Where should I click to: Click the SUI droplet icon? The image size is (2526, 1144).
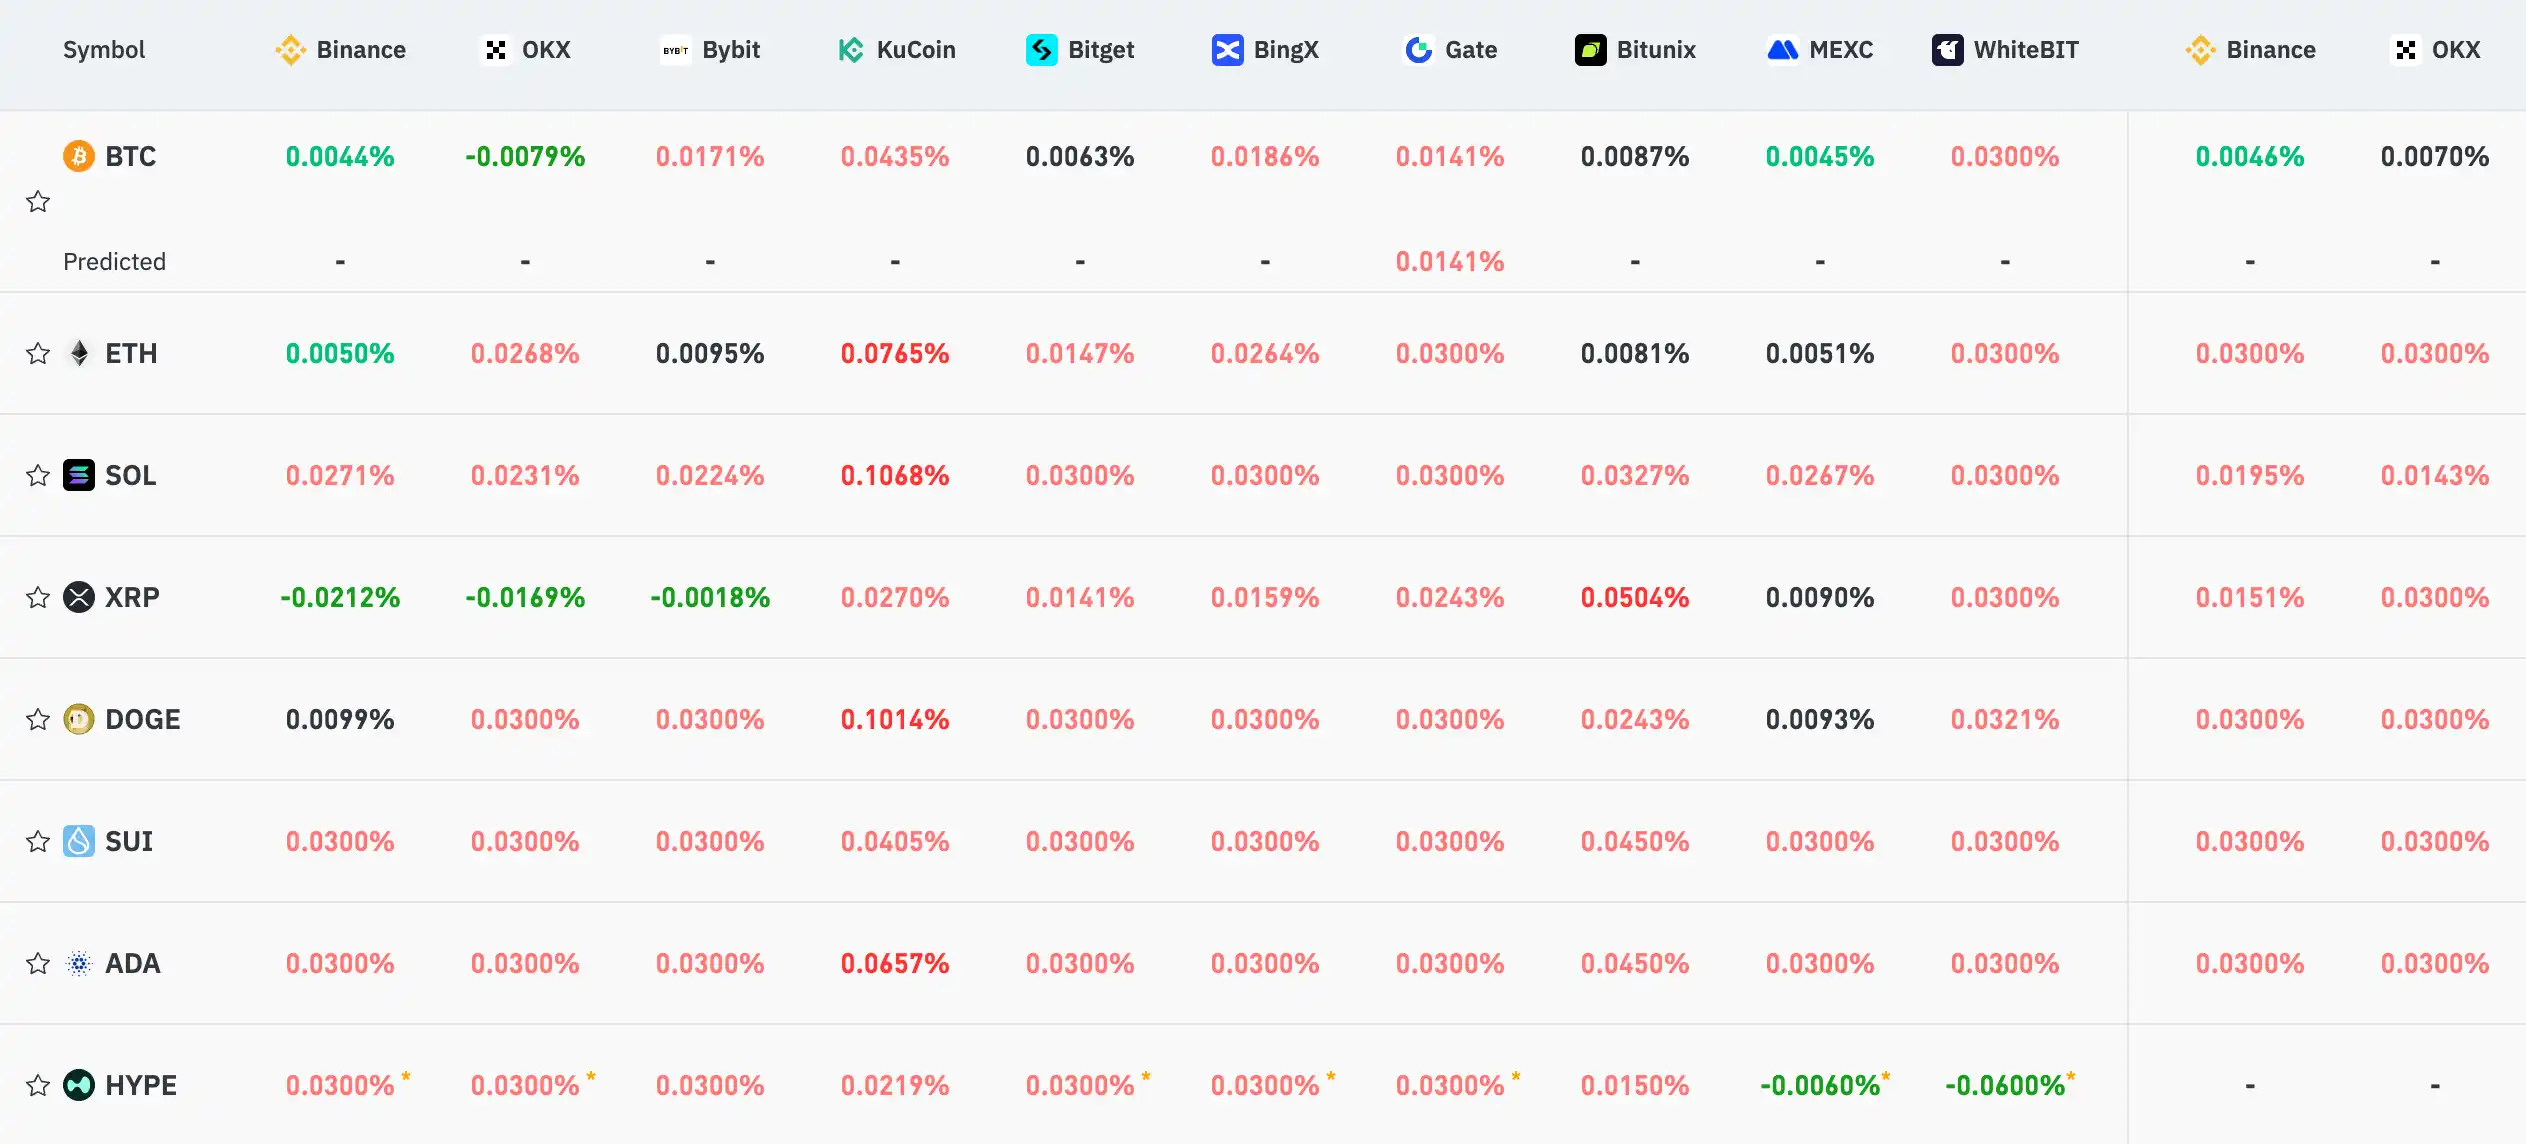[x=79, y=842]
